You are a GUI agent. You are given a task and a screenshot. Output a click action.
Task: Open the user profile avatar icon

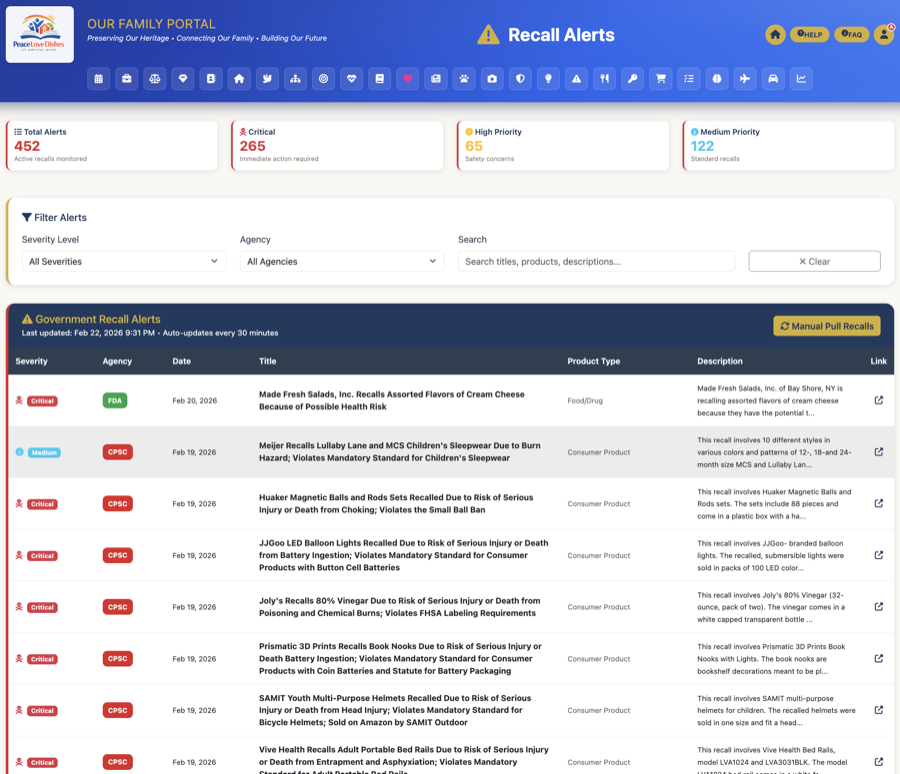pos(884,34)
